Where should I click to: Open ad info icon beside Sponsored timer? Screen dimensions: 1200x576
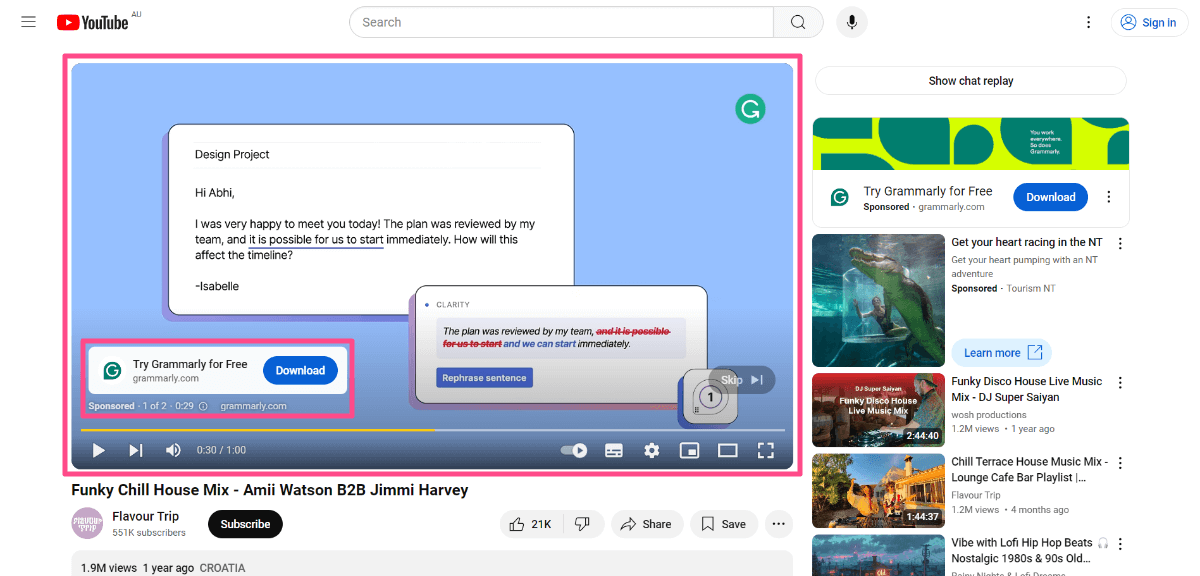click(x=203, y=406)
